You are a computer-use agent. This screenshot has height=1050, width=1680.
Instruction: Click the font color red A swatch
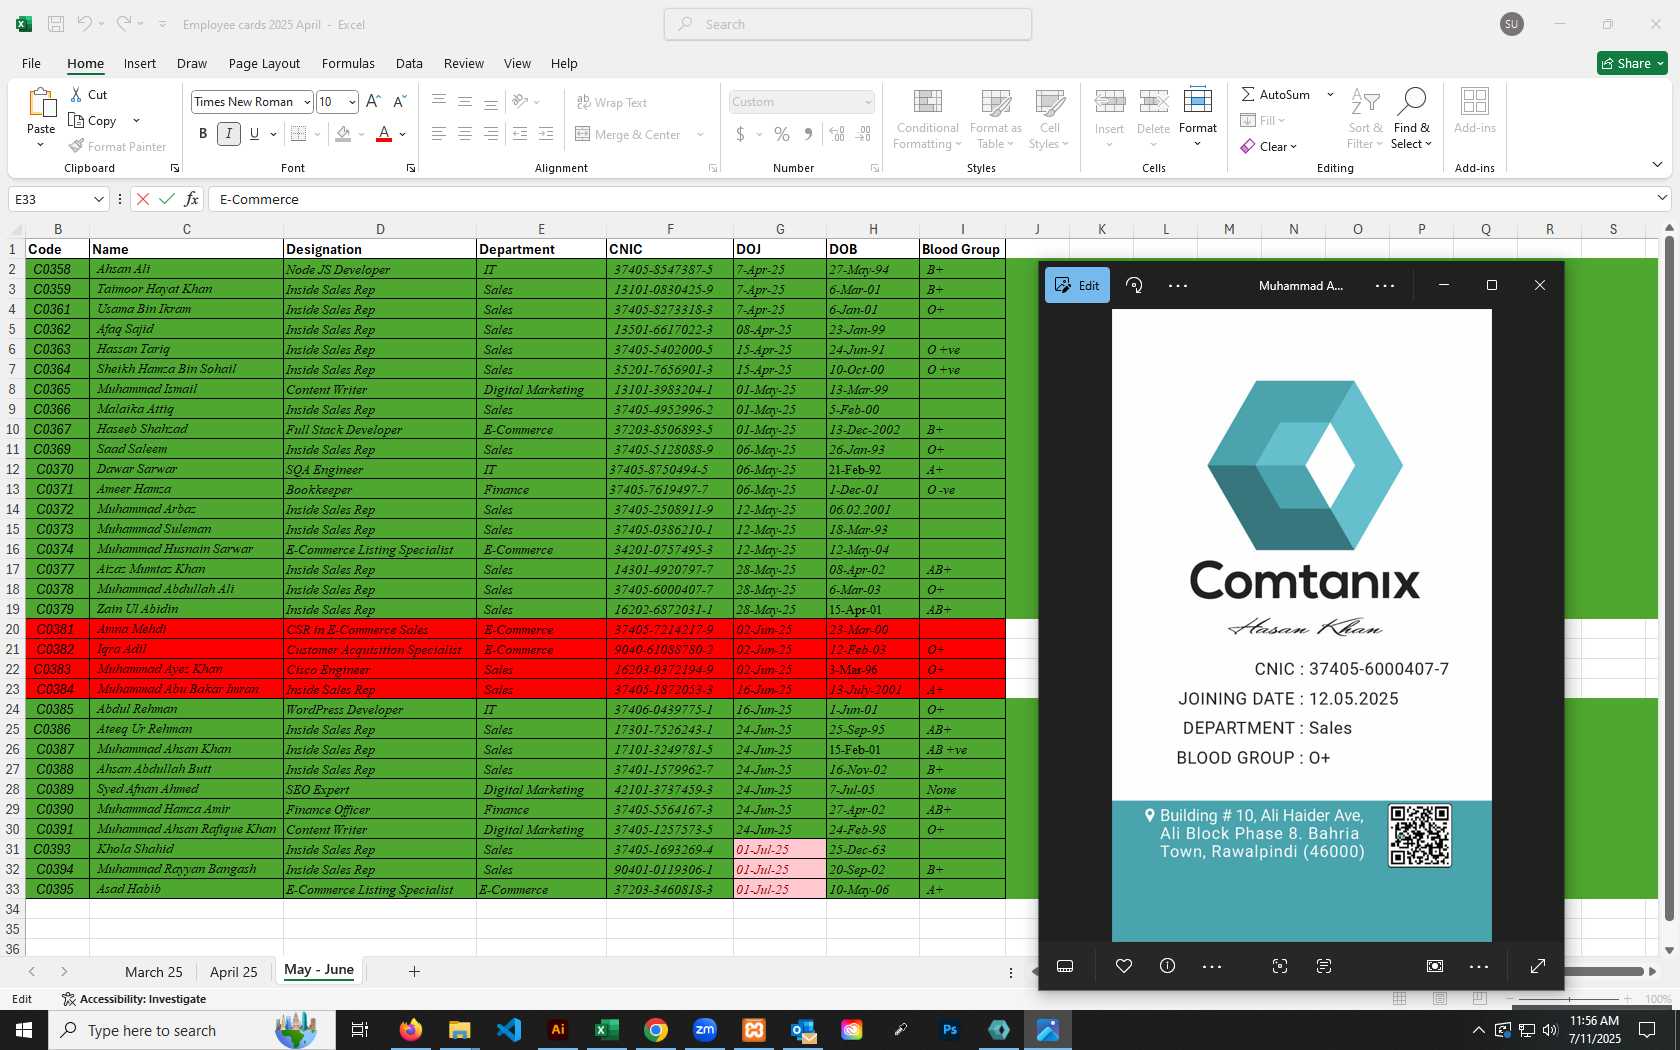tap(384, 134)
